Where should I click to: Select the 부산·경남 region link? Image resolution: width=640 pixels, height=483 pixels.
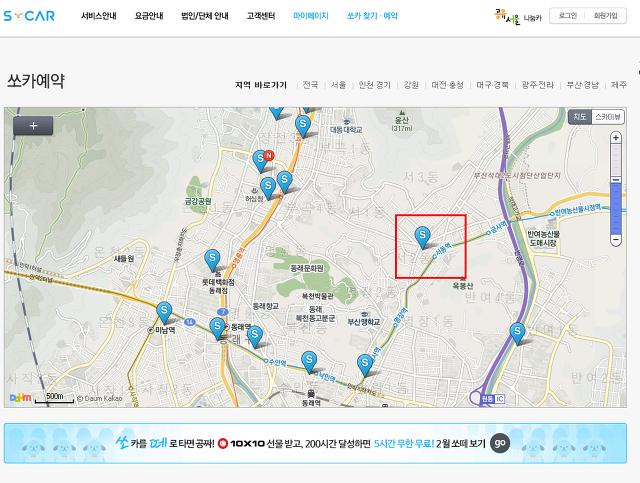click(582, 85)
